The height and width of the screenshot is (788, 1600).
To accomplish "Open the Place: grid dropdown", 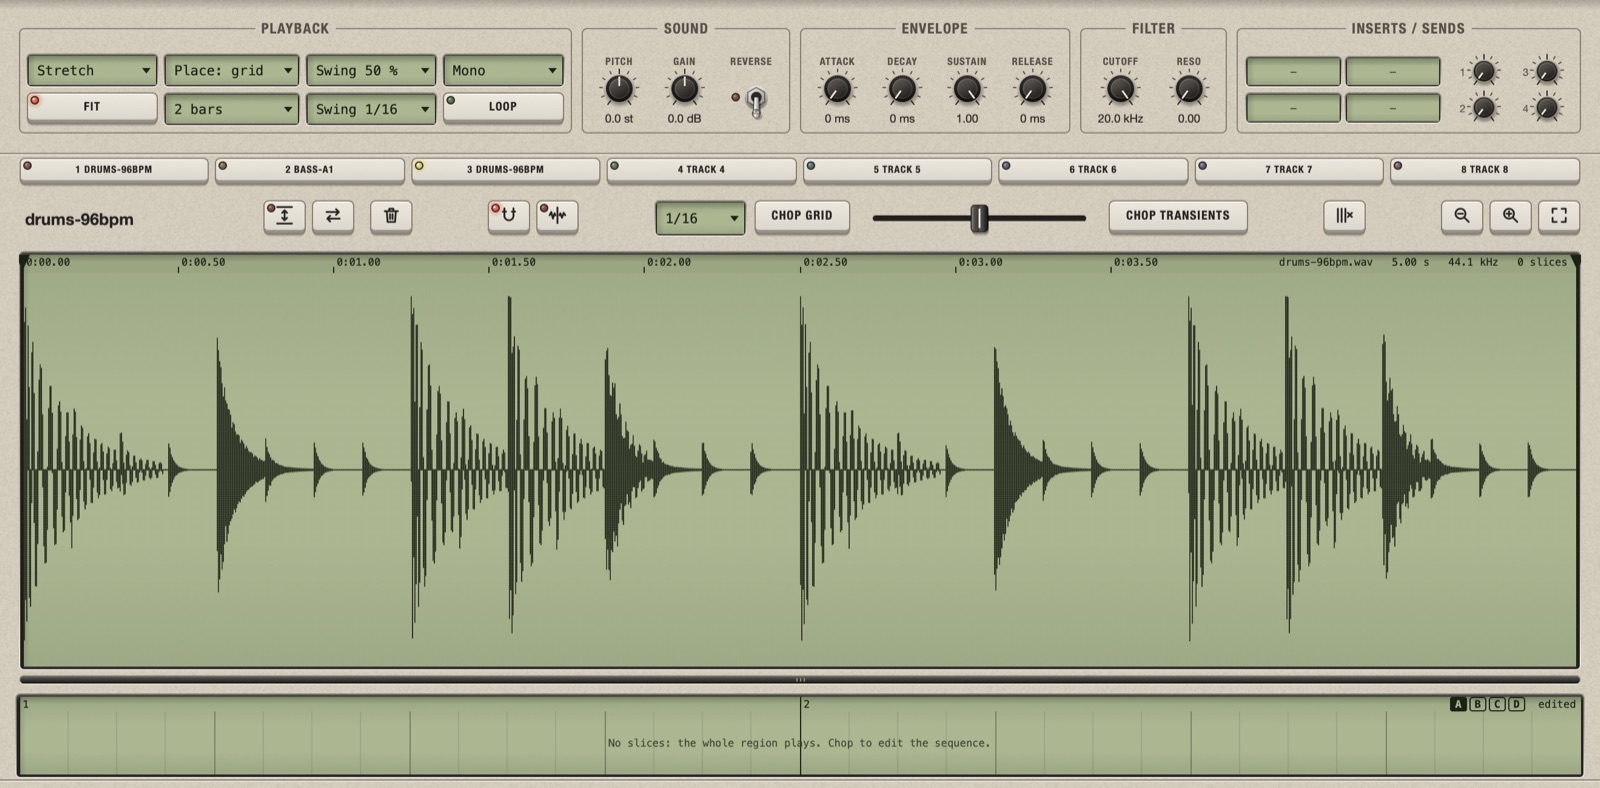I will pos(232,70).
